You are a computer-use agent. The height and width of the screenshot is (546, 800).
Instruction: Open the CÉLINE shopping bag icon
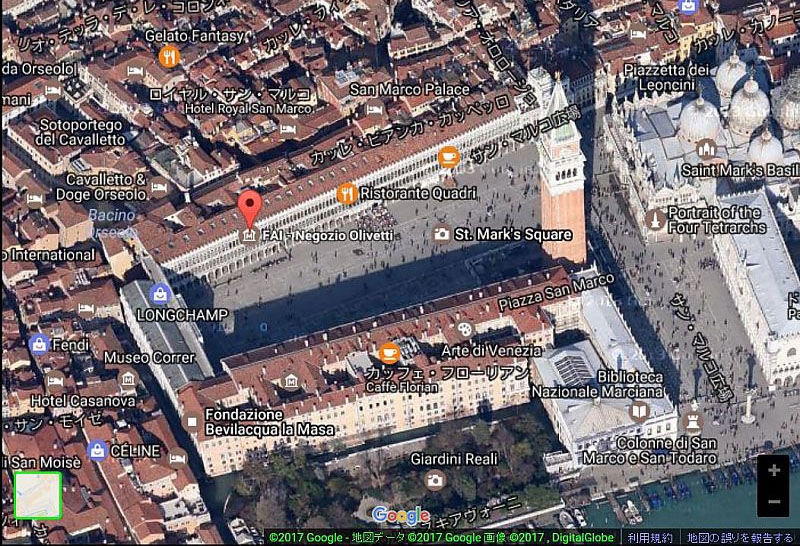coord(97,451)
